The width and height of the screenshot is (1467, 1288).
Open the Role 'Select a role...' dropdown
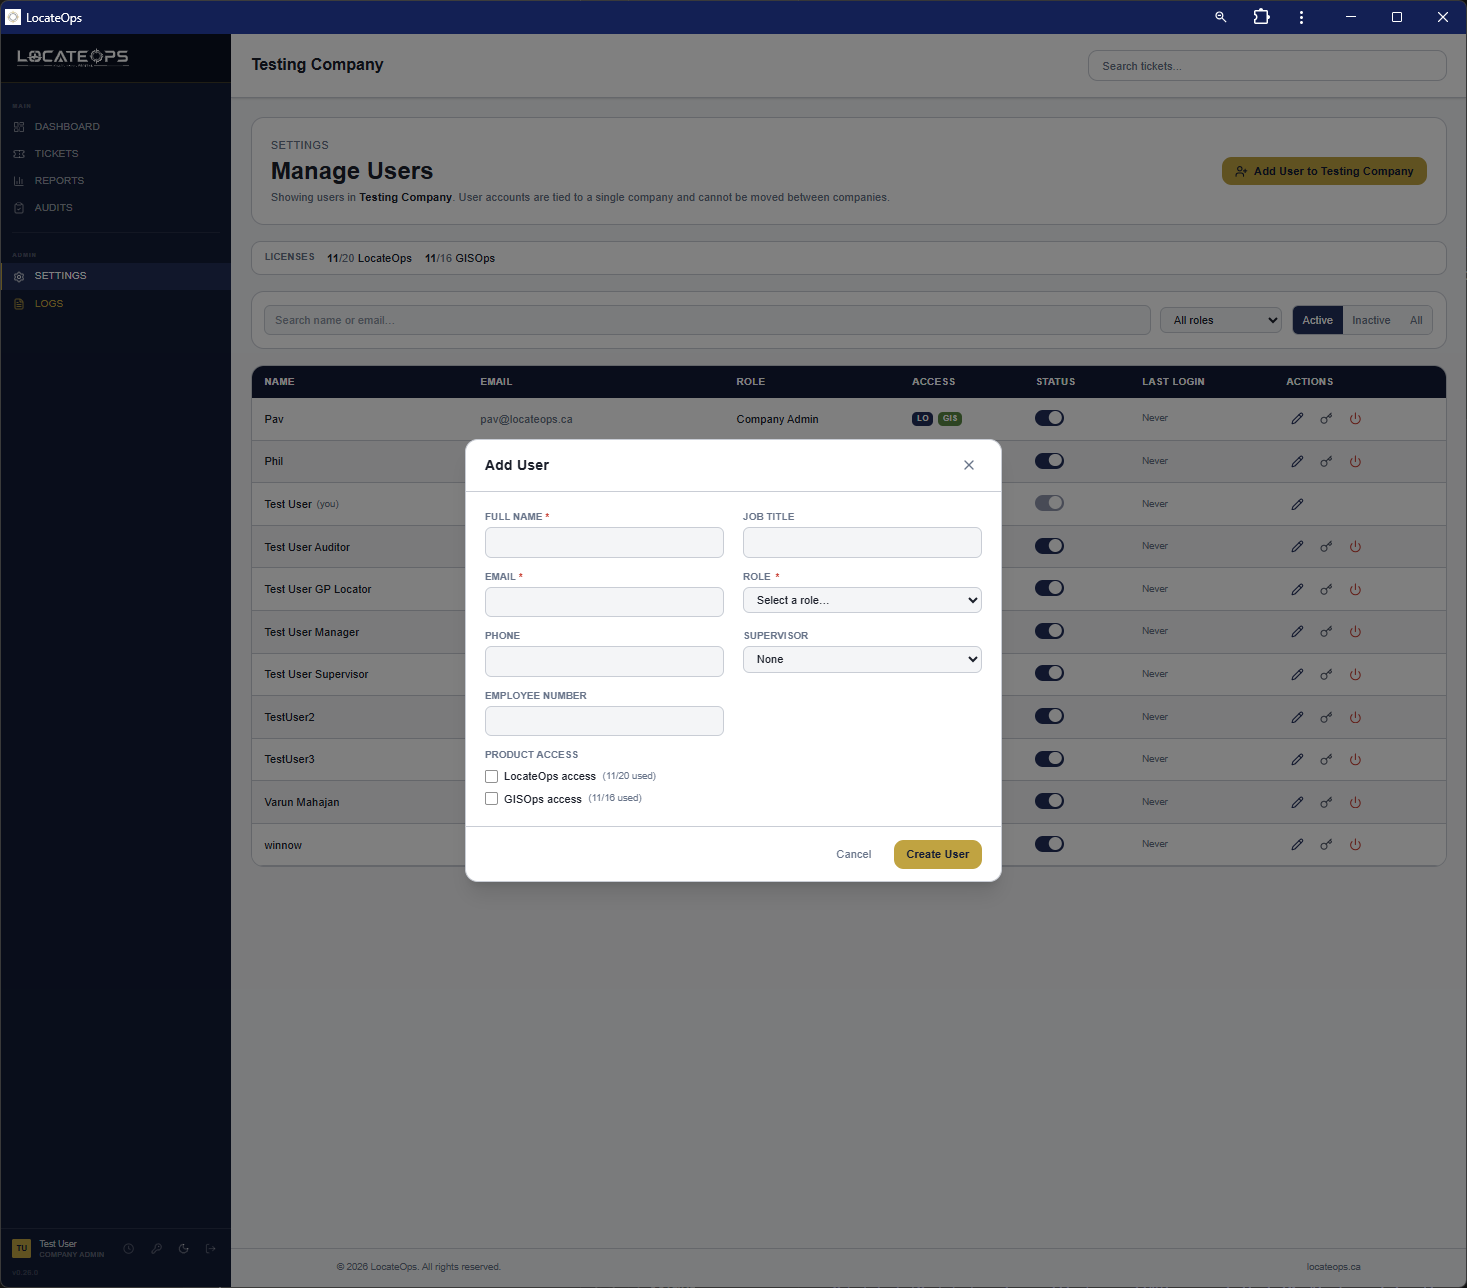click(x=862, y=600)
